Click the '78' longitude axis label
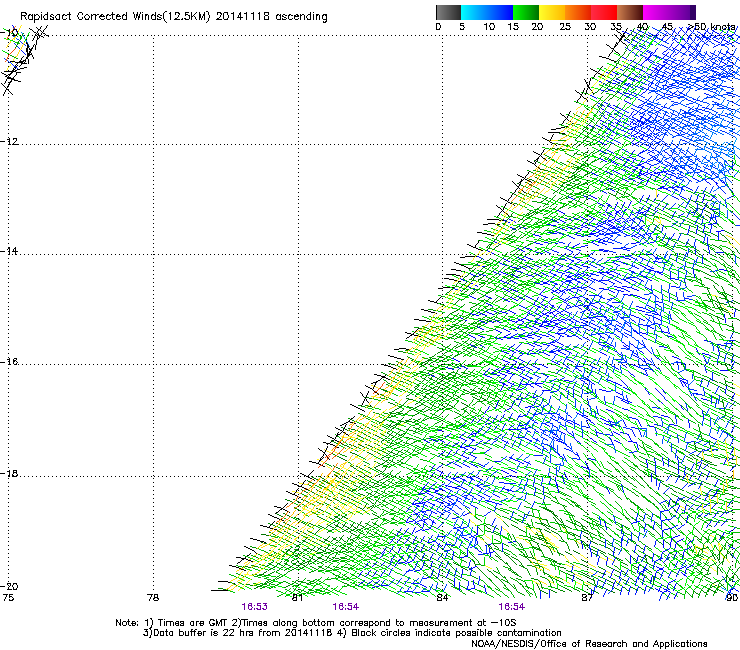The width and height of the screenshot is (740, 650). 153,598
